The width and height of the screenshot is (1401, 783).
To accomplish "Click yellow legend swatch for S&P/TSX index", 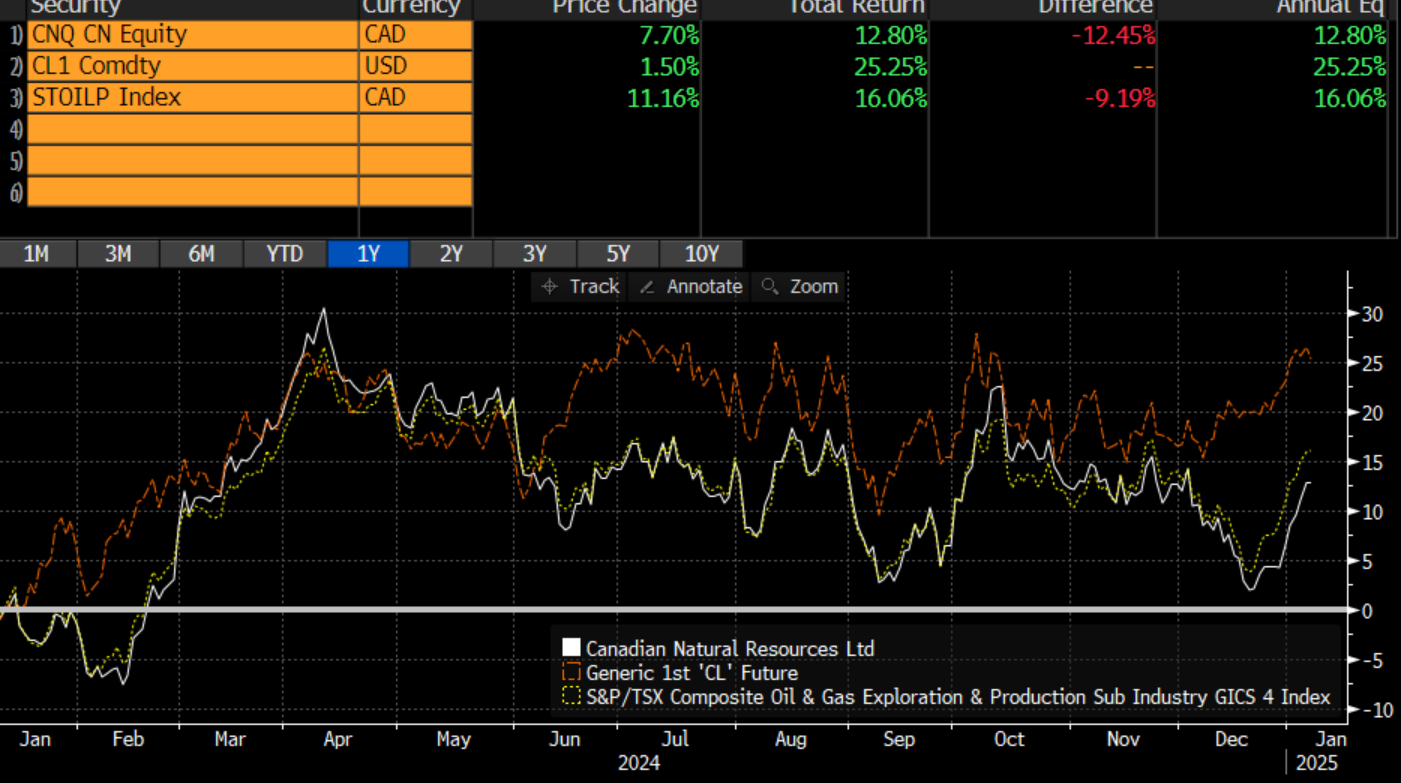I will [572, 696].
